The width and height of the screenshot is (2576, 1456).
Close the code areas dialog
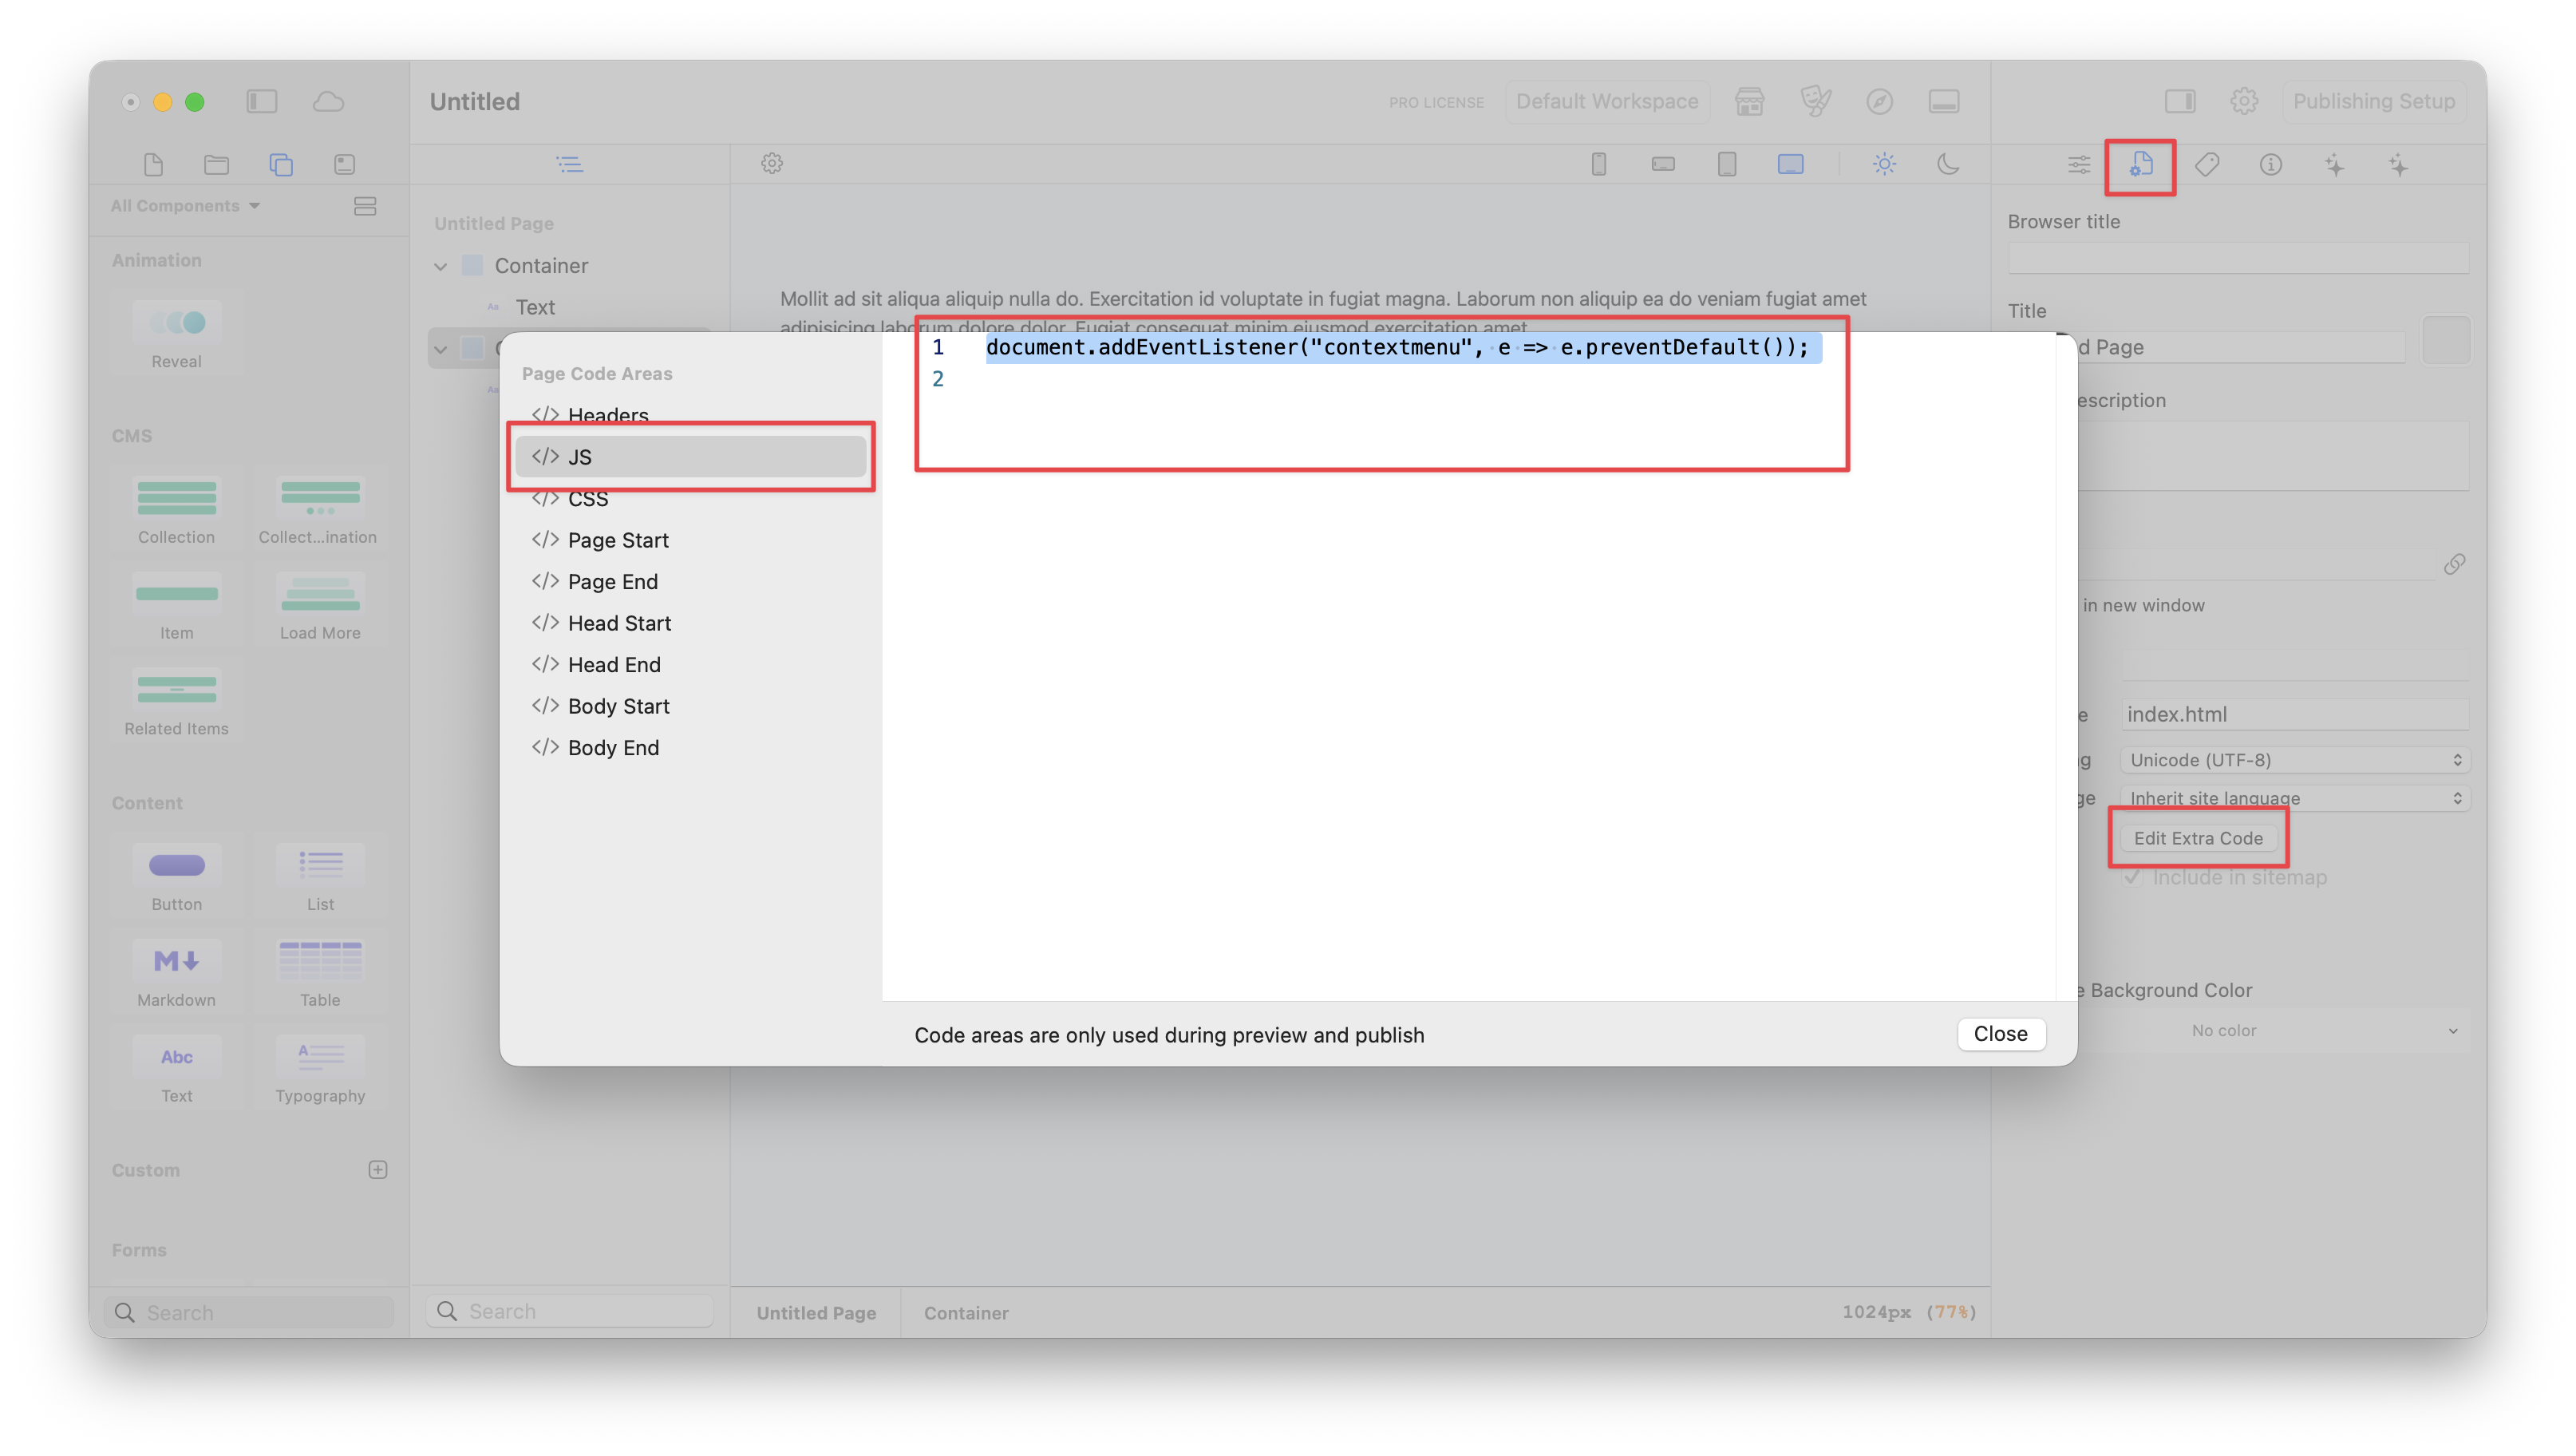(2000, 1034)
